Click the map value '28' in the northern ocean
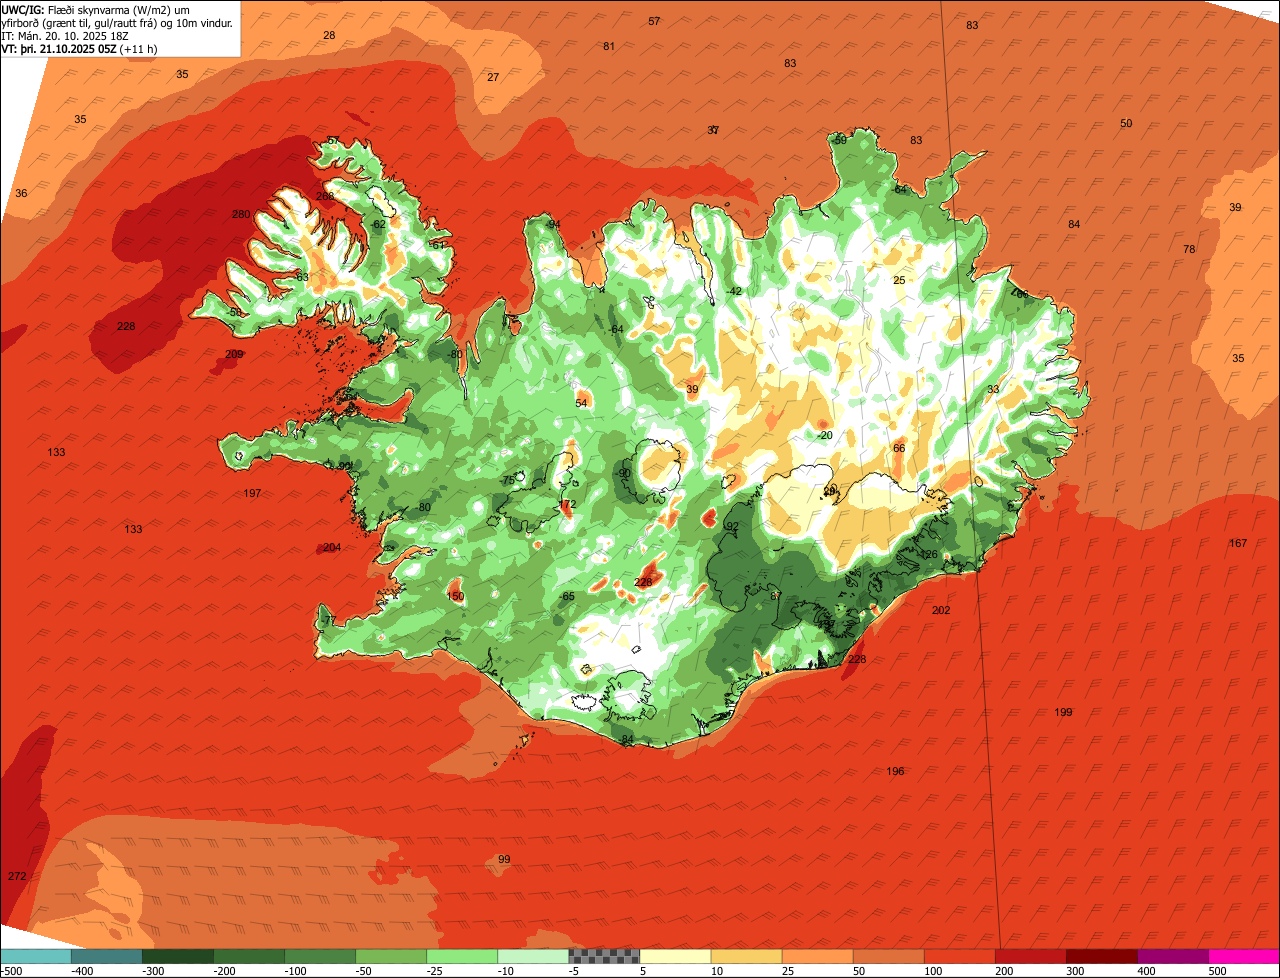 pos(329,35)
